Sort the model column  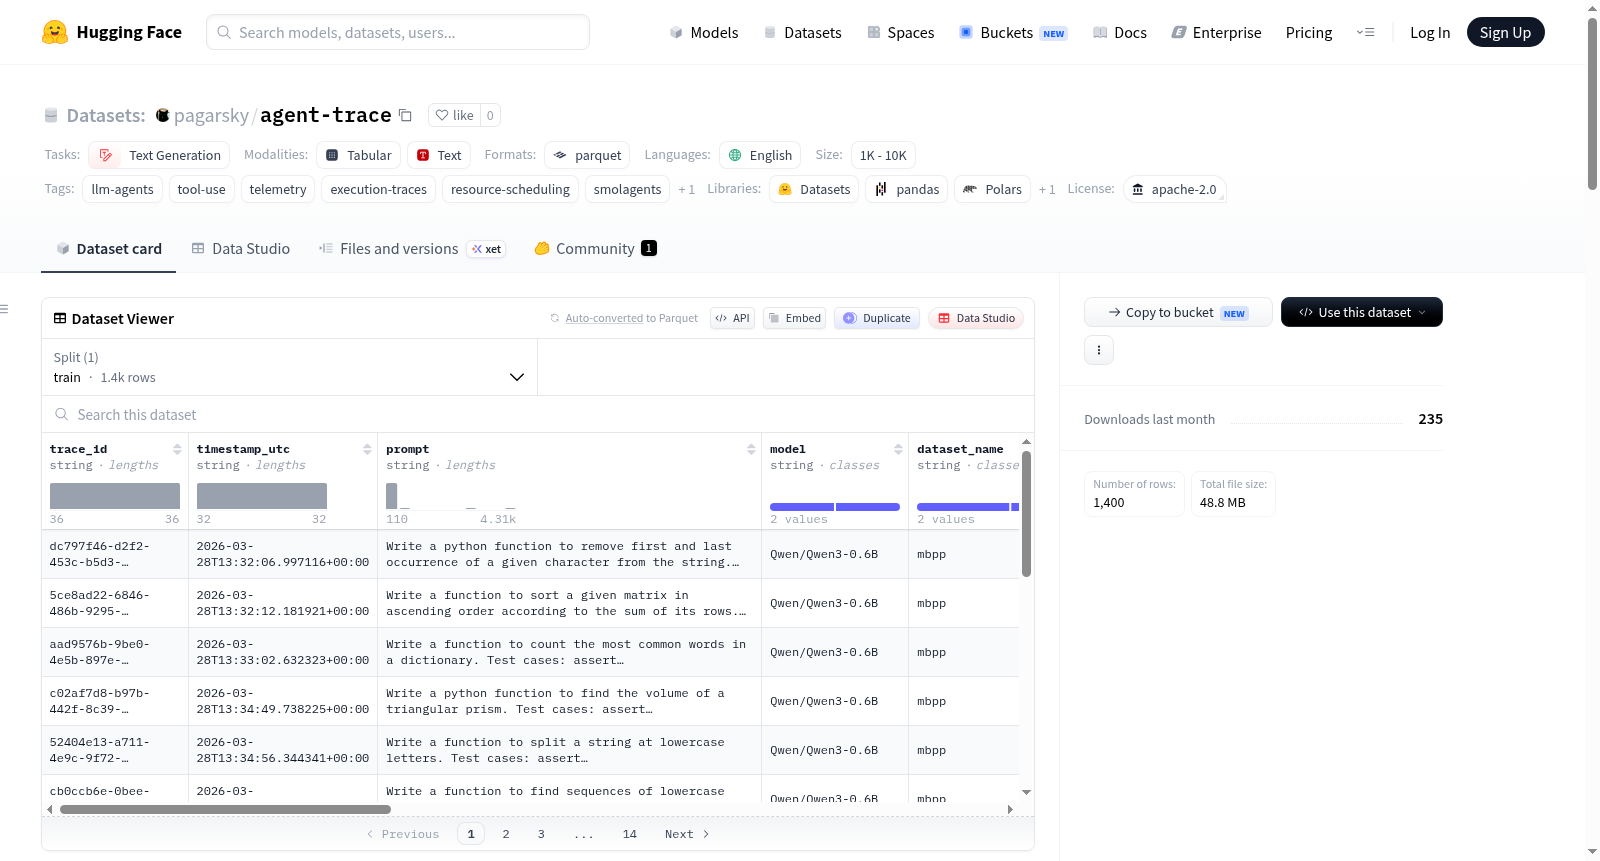[x=898, y=449]
